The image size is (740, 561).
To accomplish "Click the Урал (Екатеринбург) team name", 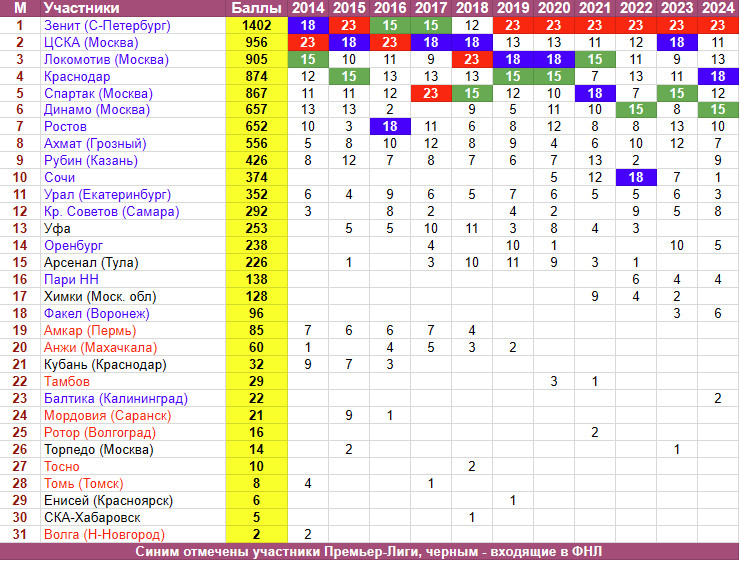I will click(x=107, y=194).
